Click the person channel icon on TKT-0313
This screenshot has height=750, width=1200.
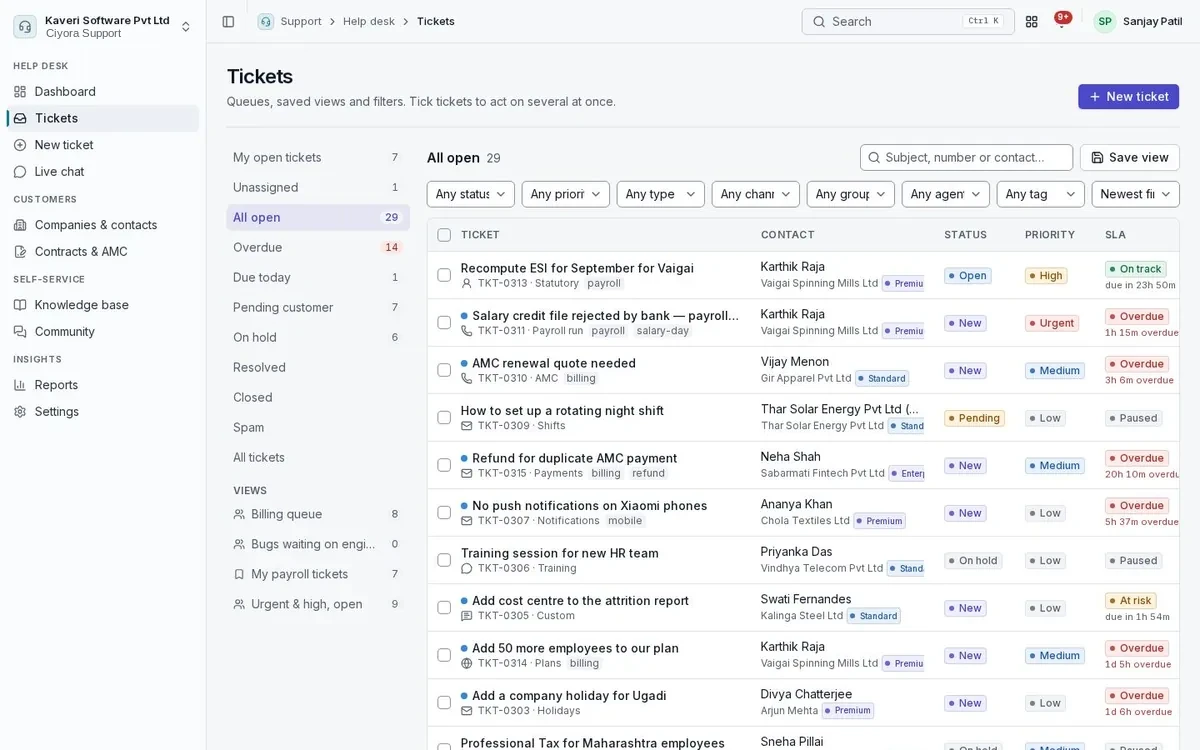(467, 283)
